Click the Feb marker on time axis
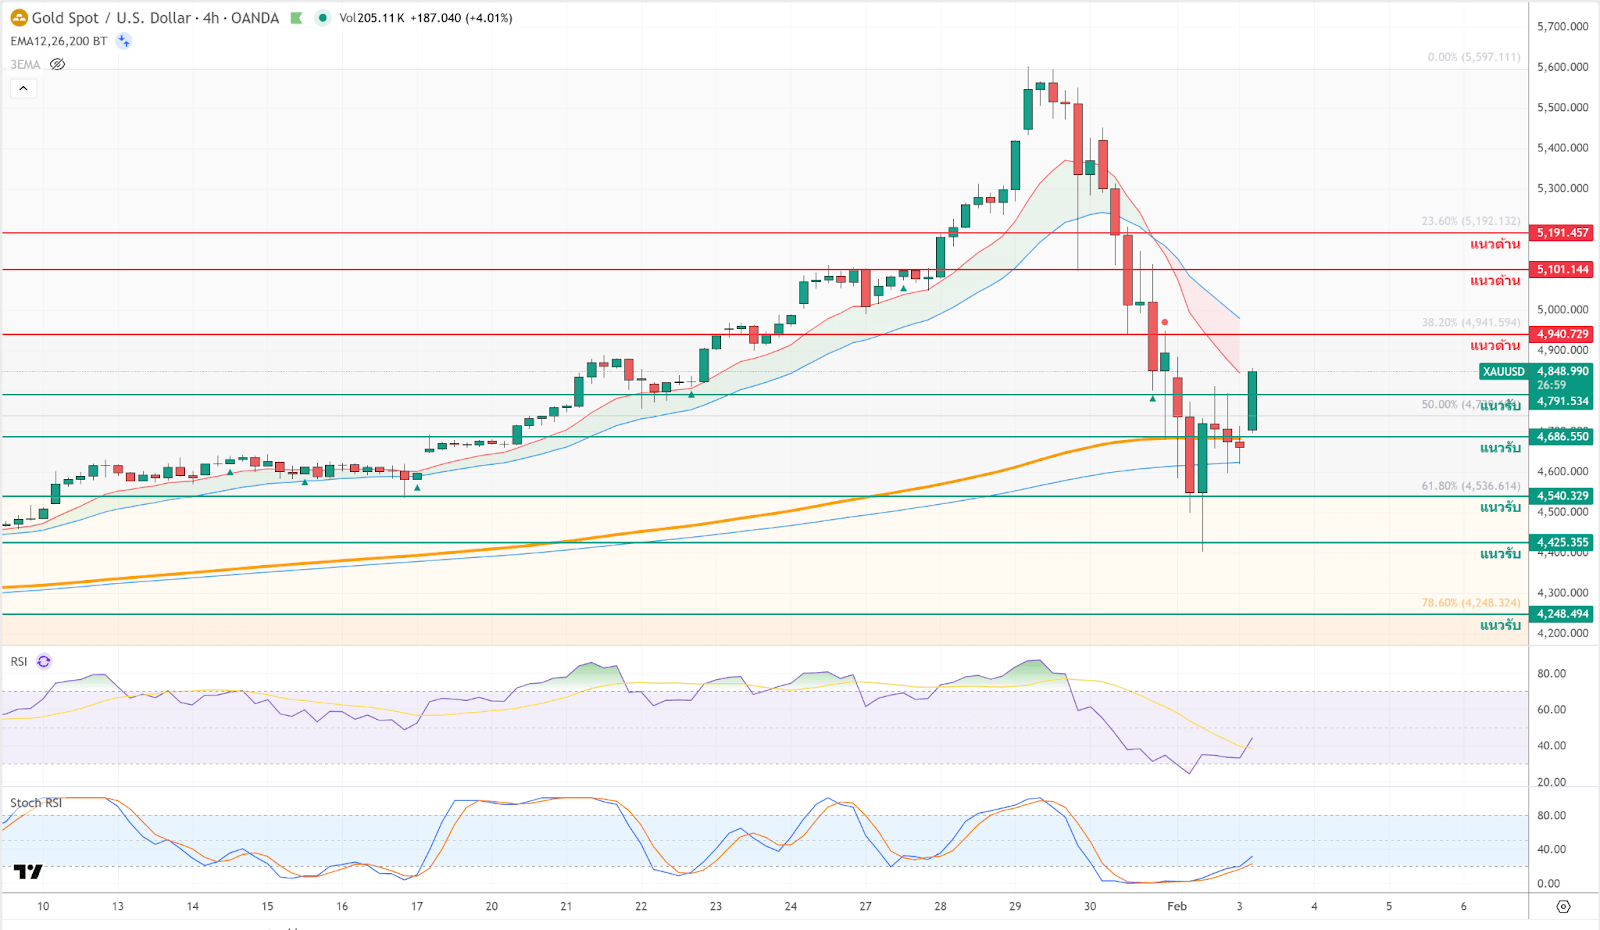This screenshot has height=930, width=1600. click(x=1177, y=906)
